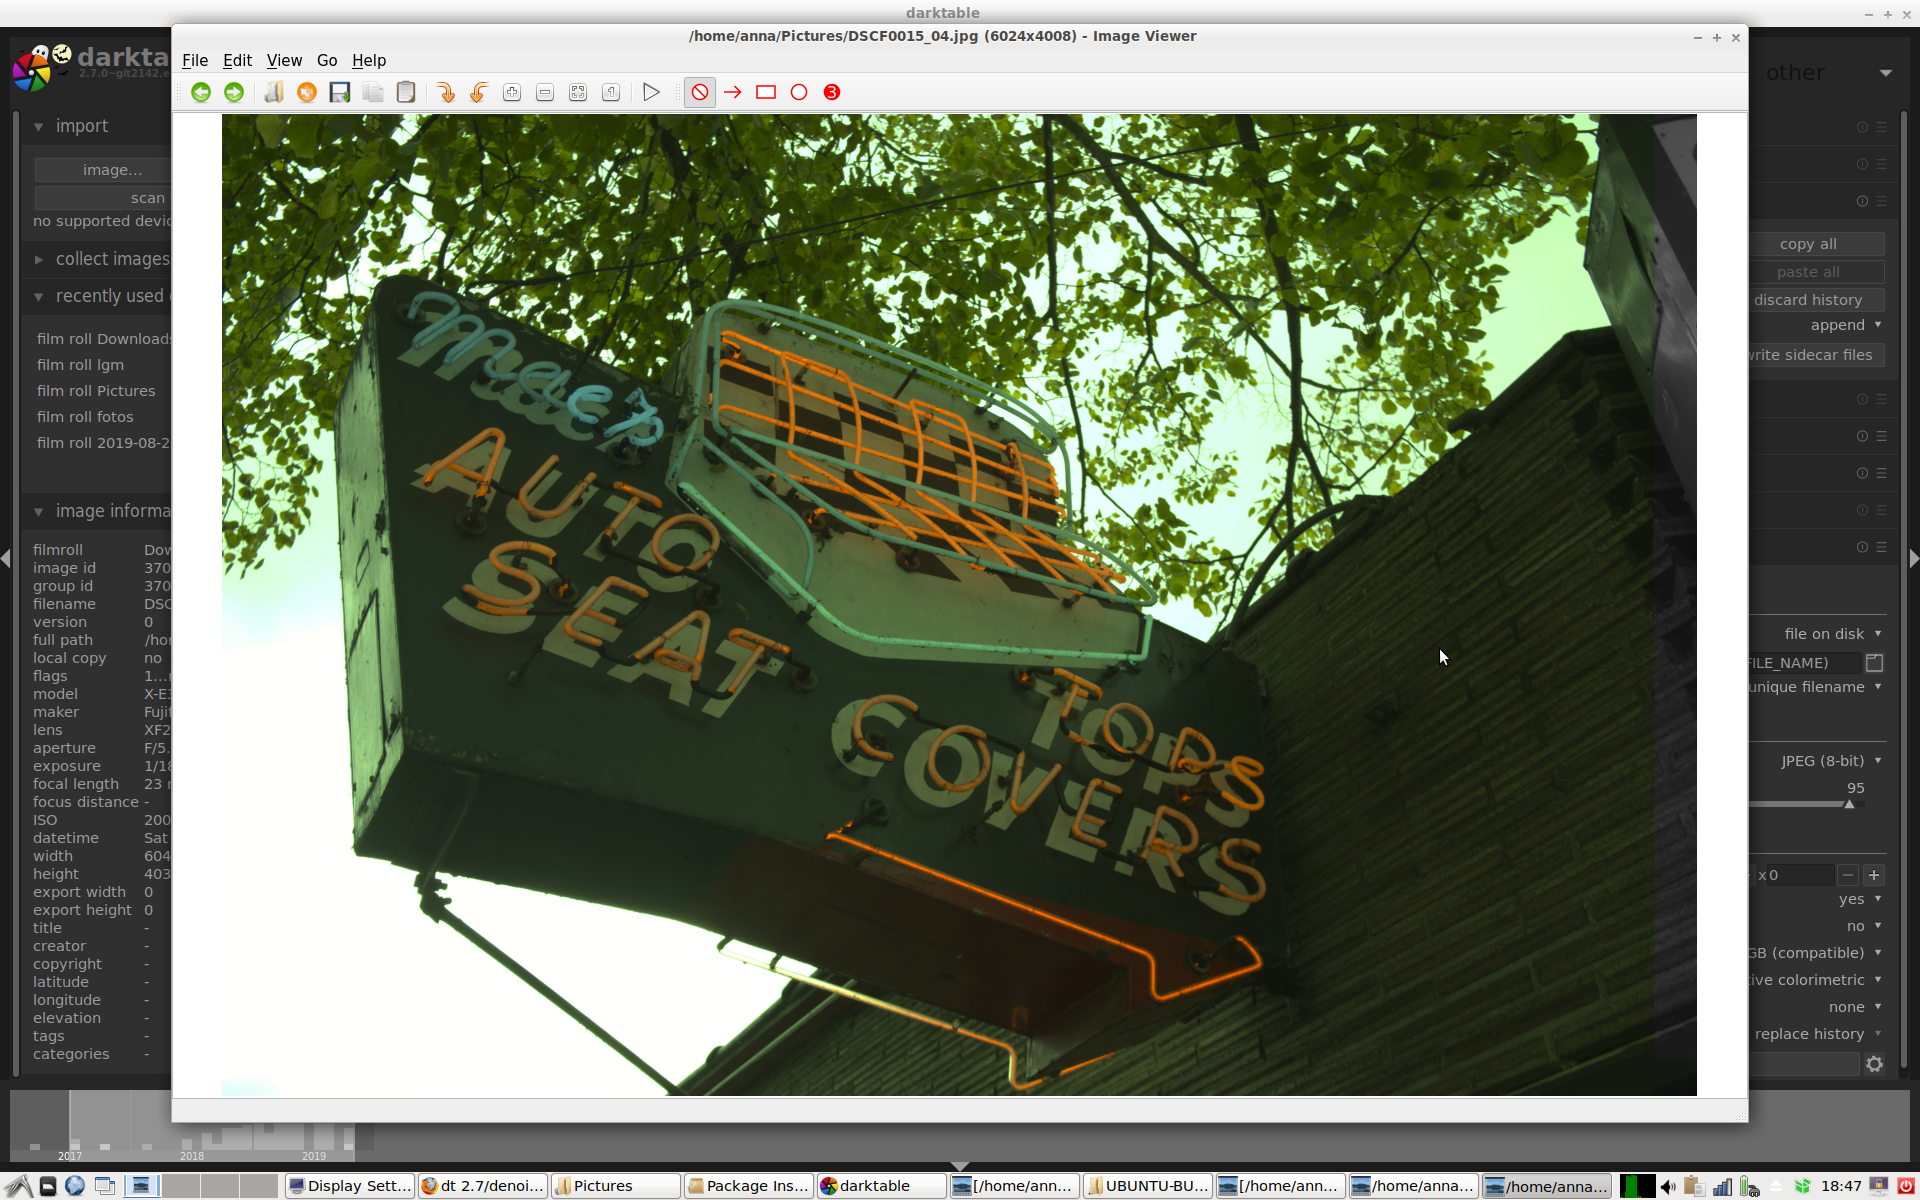Image resolution: width=1920 pixels, height=1200 pixels.
Task: Rotate the image counter-clockwise
Action: coord(479,92)
